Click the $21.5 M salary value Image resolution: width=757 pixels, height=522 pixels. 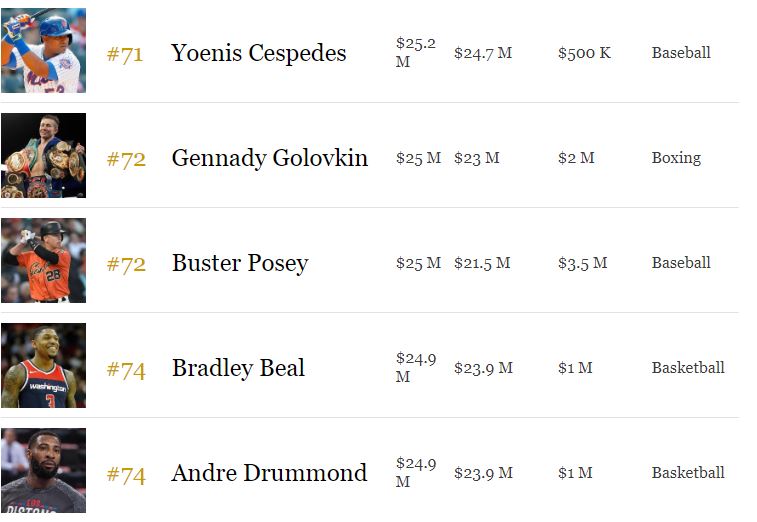tap(482, 263)
